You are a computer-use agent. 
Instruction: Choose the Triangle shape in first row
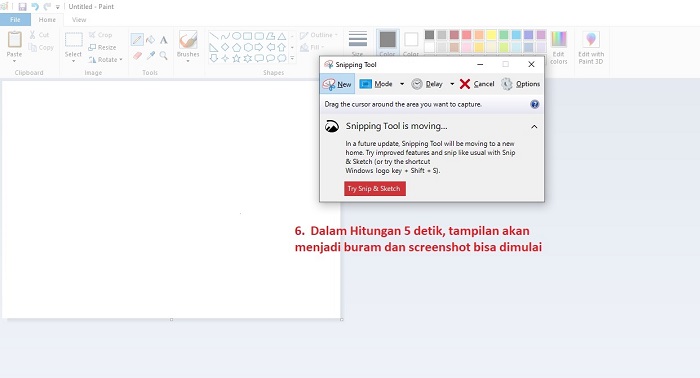click(x=282, y=36)
